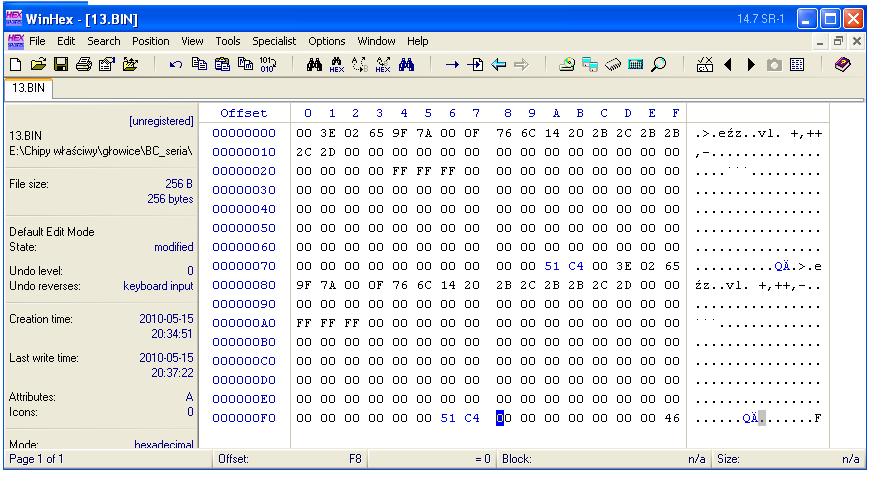Screen dimensions: 893x493
Task: Open Replace Text A-to-B icon
Action: coord(359,64)
